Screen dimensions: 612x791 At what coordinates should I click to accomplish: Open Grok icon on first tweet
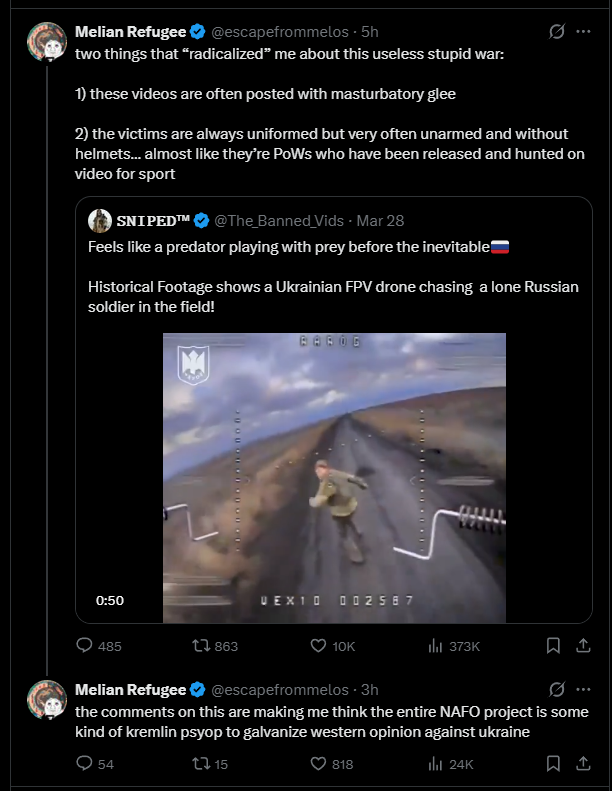[557, 32]
